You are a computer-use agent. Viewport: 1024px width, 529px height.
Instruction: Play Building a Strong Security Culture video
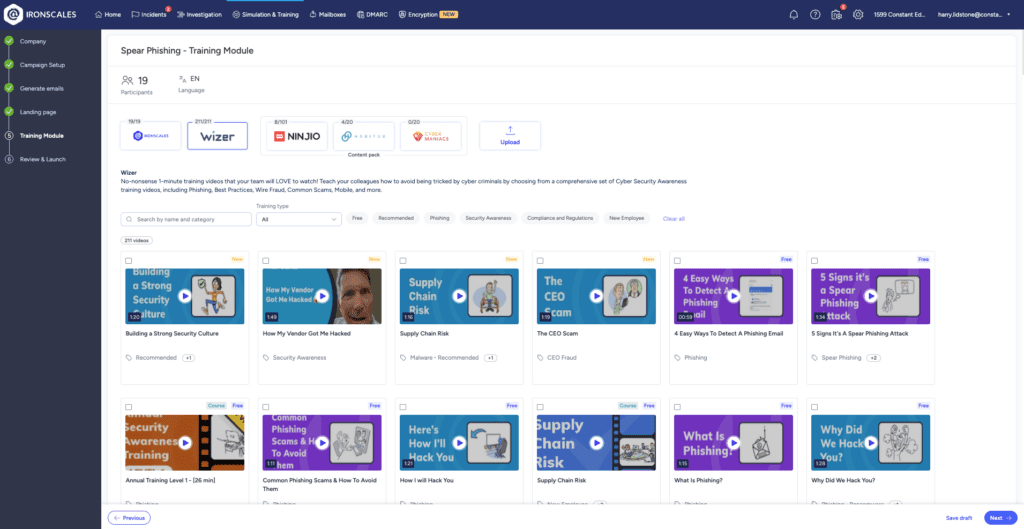(185, 296)
